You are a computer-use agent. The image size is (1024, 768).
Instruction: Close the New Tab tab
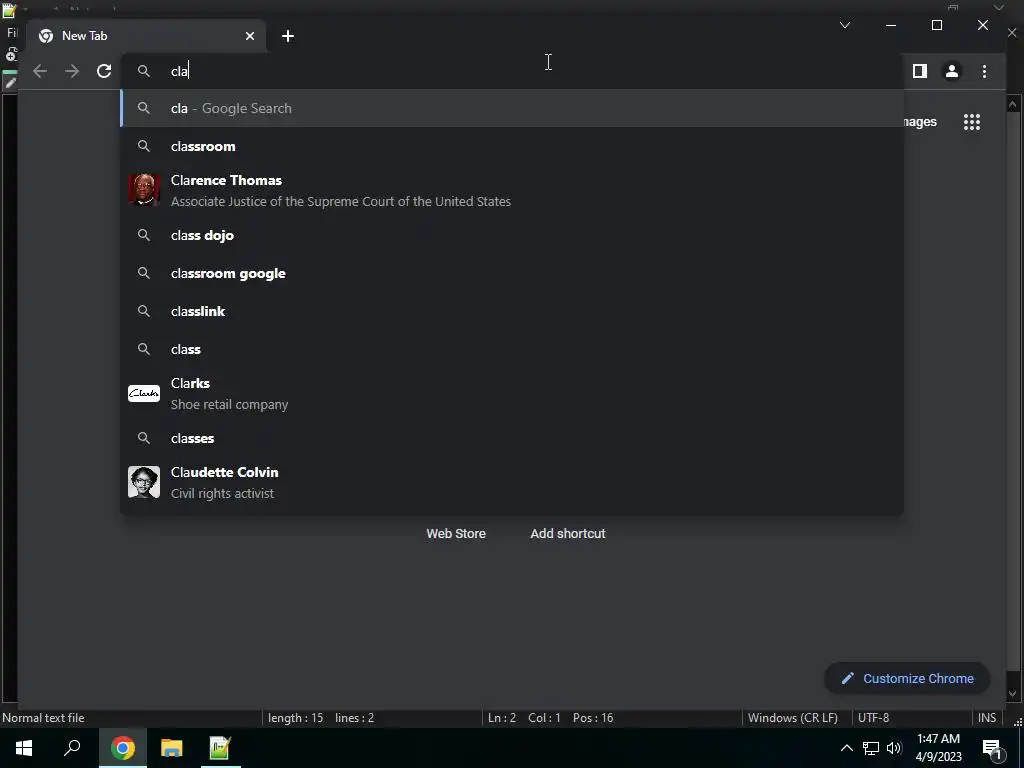pyautogui.click(x=249, y=36)
